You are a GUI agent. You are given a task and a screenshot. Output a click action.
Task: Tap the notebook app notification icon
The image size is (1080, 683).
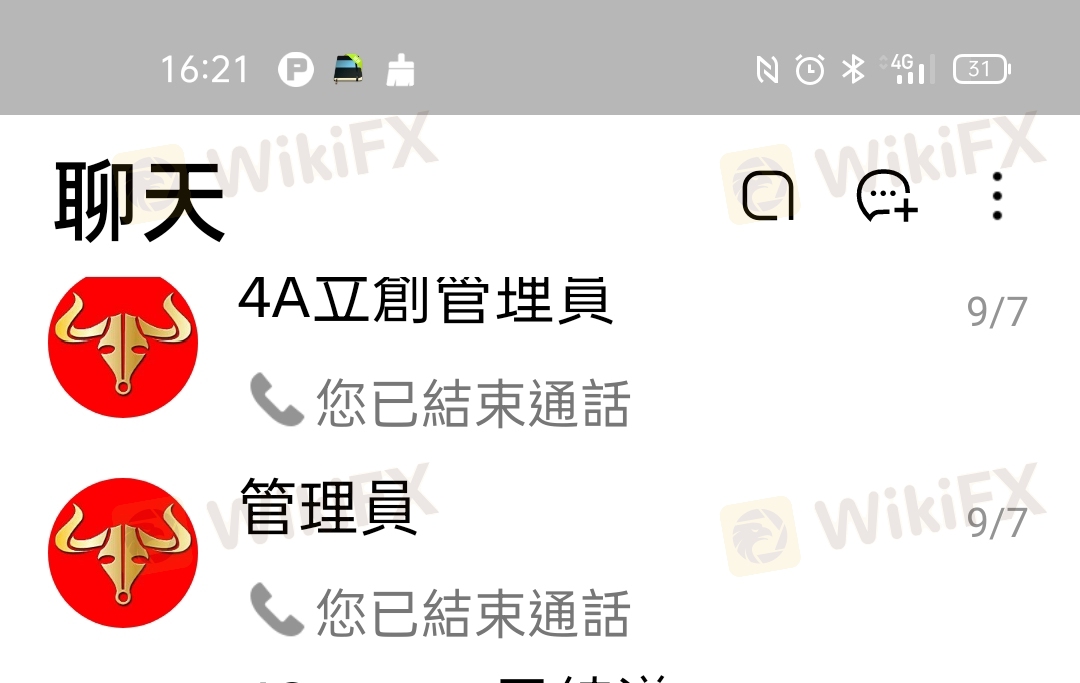point(349,68)
